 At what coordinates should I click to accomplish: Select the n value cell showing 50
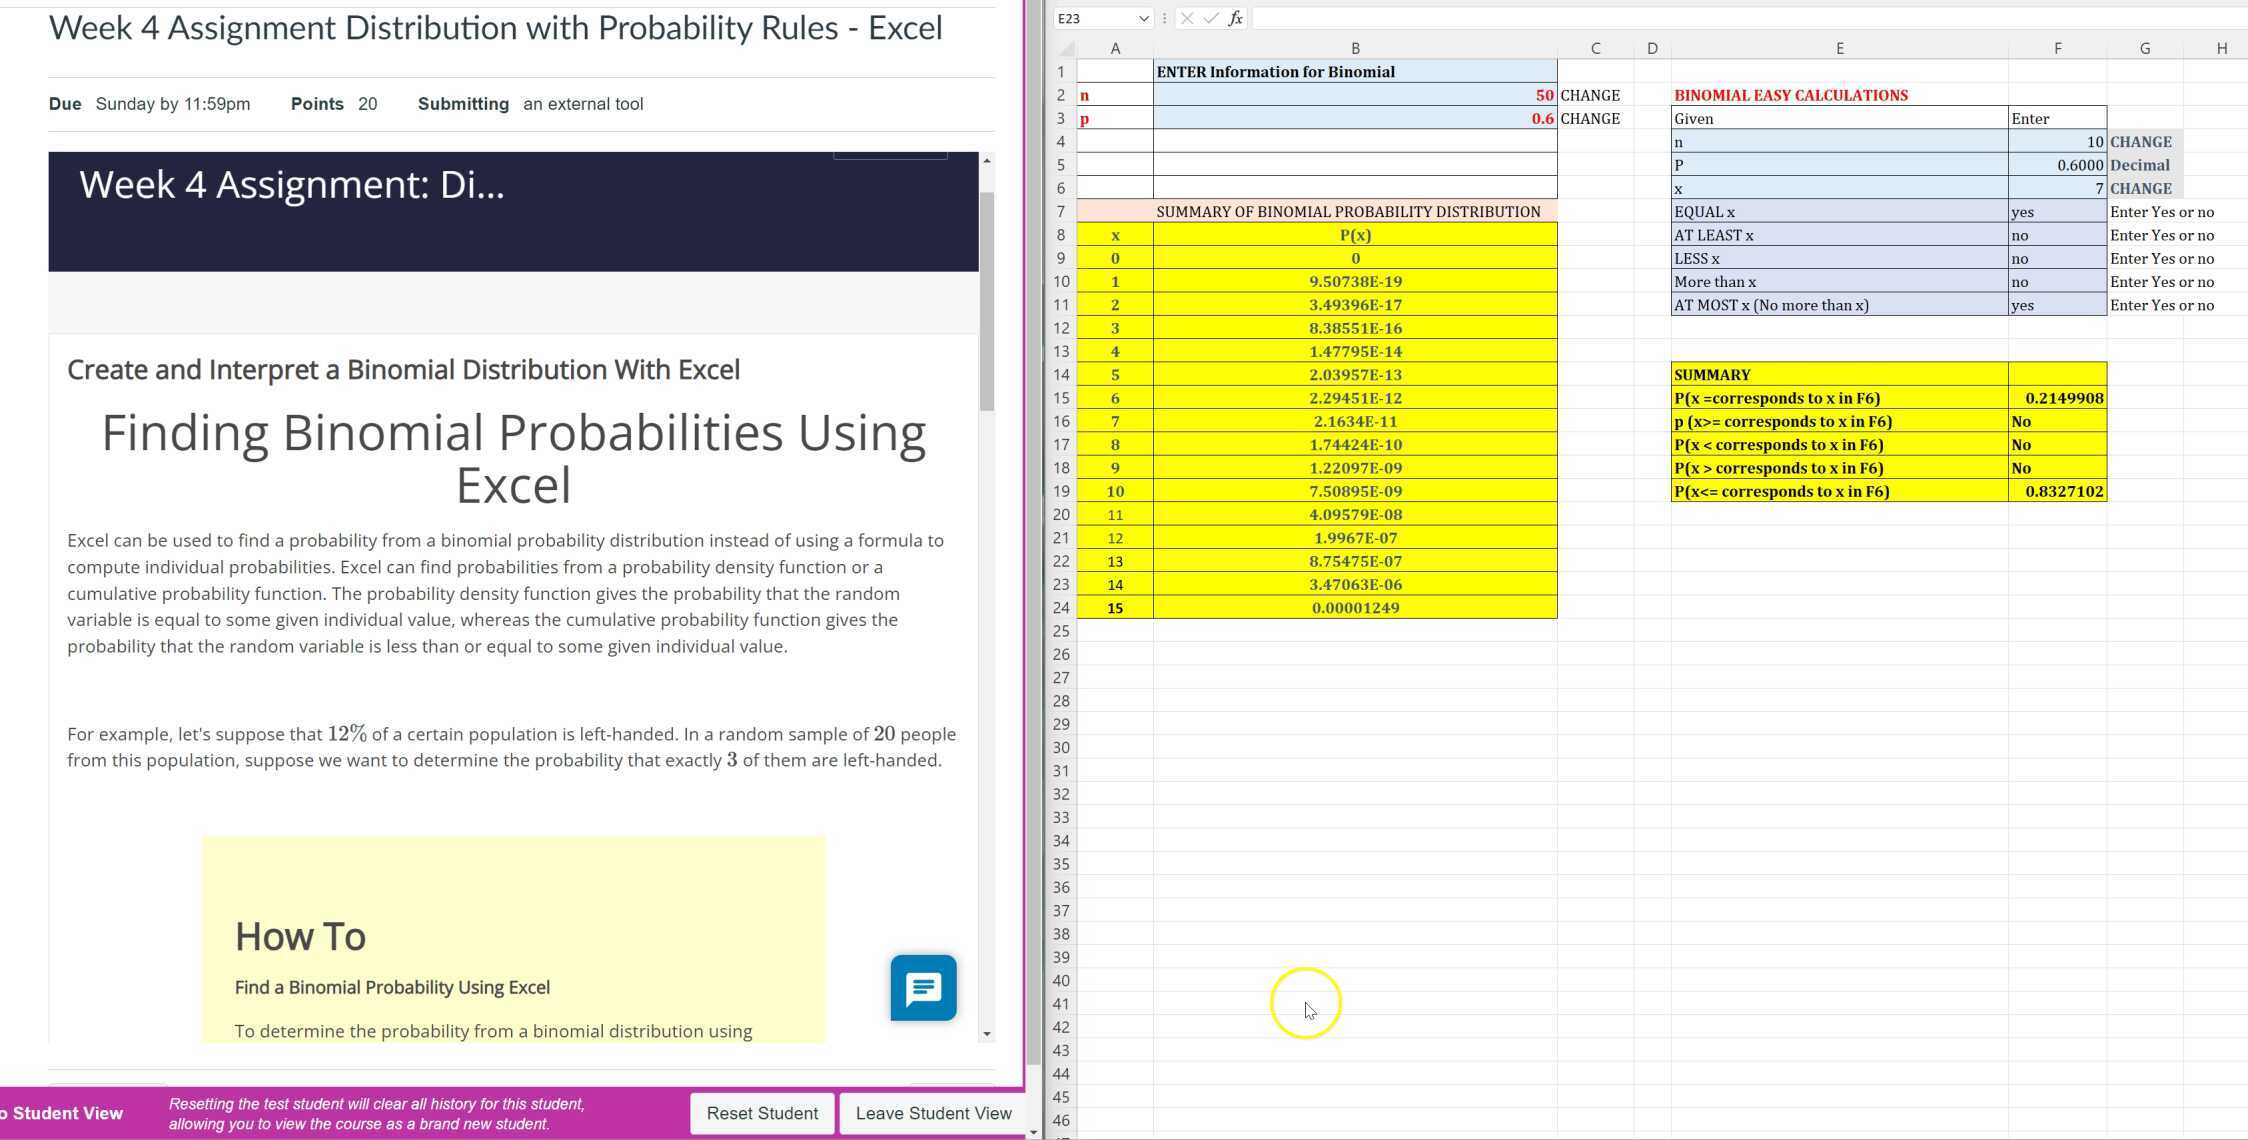pyautogui.click(x=1354, y=95)
